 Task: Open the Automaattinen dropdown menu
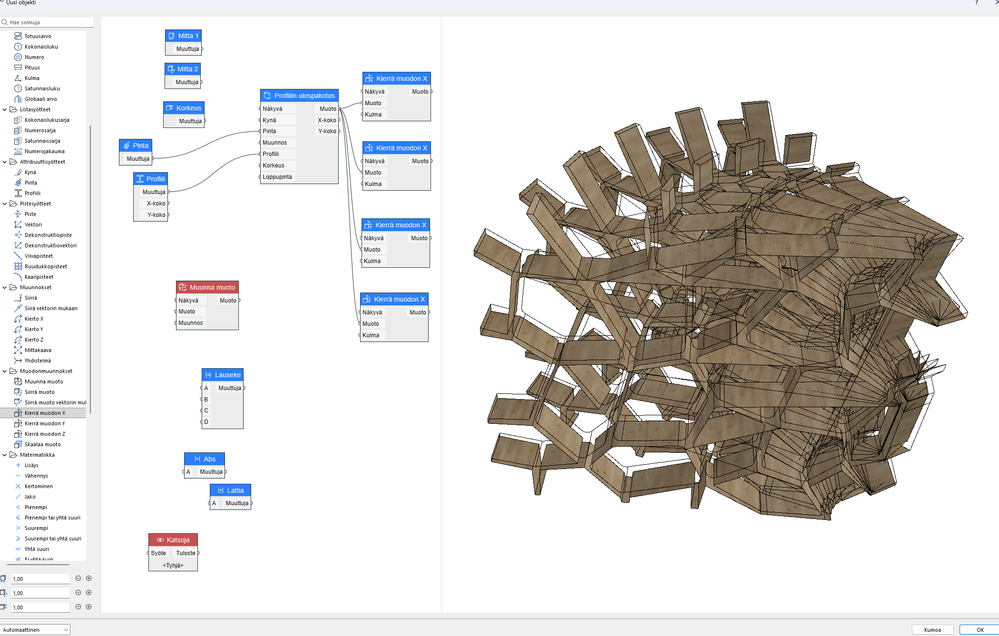click(33, 630)
